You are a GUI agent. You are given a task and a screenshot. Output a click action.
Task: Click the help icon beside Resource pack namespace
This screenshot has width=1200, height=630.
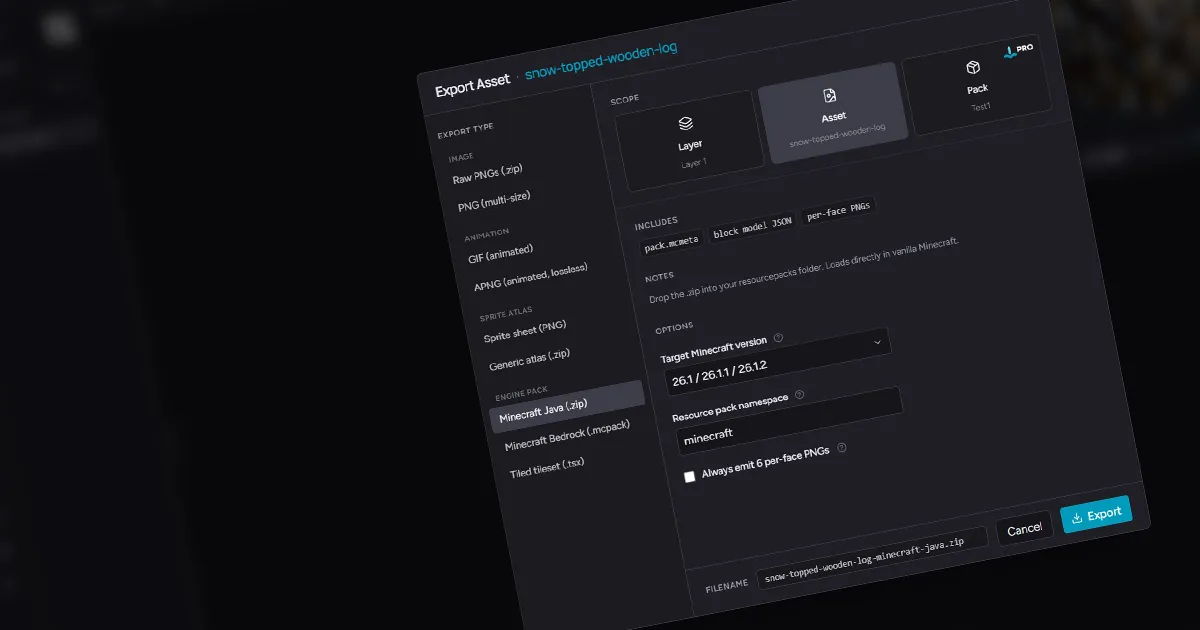point(799,394)
